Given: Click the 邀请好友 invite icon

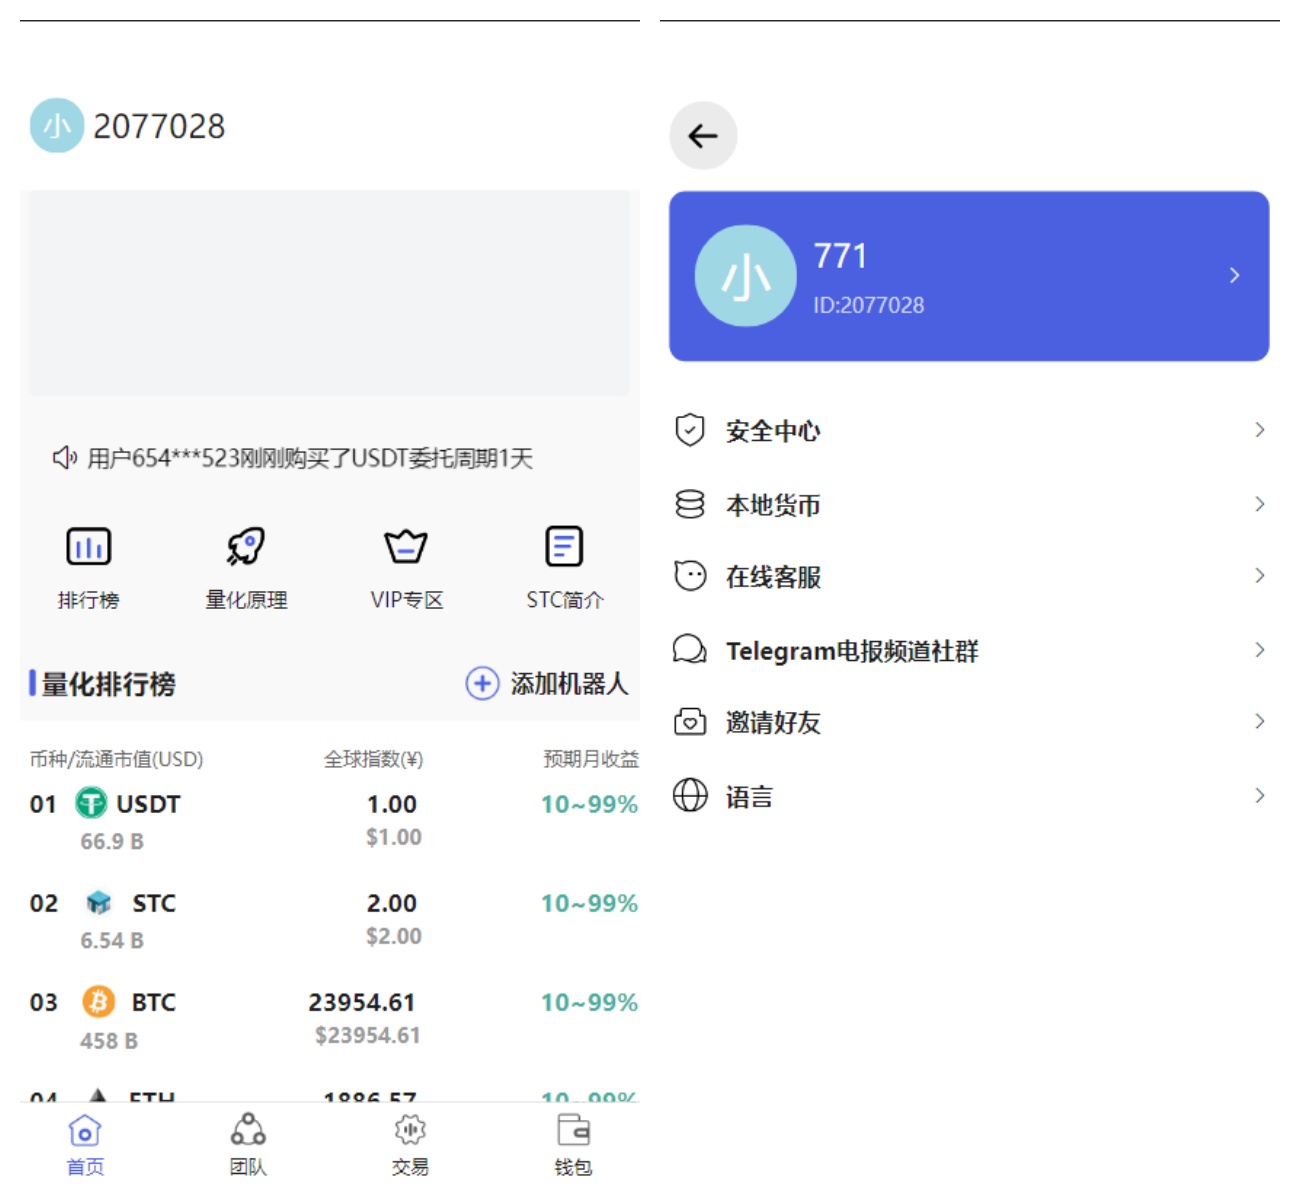Looking at the screenshot, I should point(690,722).
